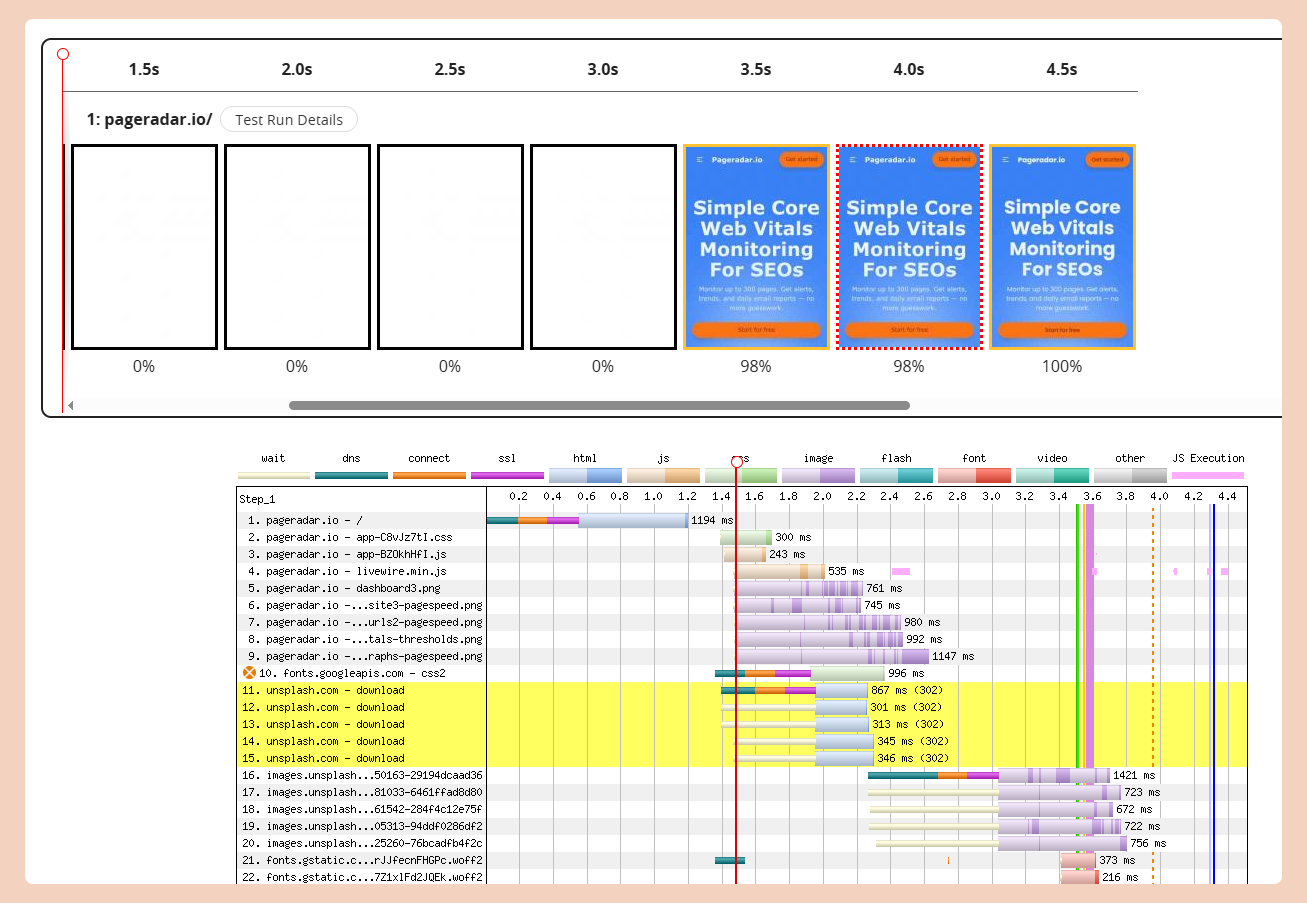
Task: Select row 14 unsplash.com - download
Action: coord(742,742)
